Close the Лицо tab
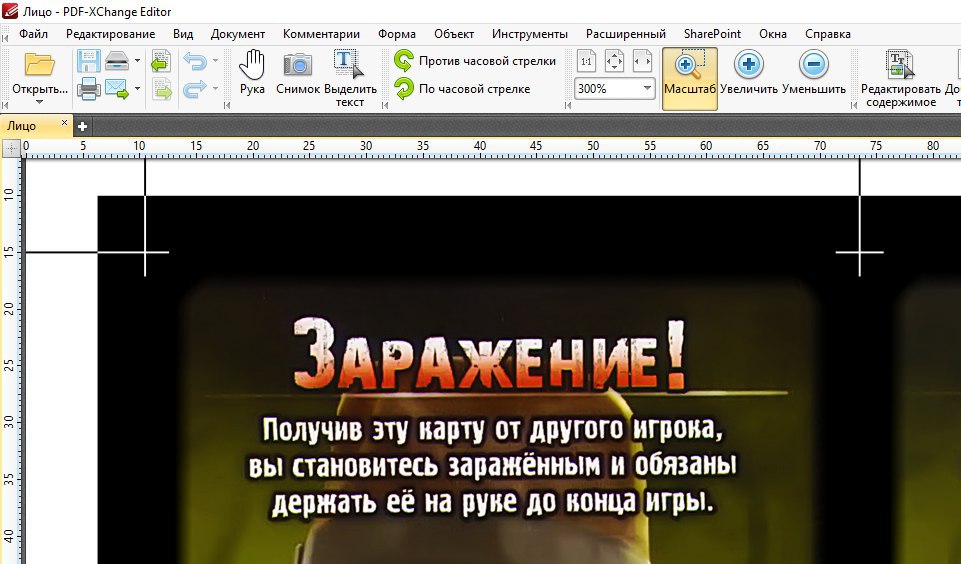961x564 pixels. click(x=64, y=123)
